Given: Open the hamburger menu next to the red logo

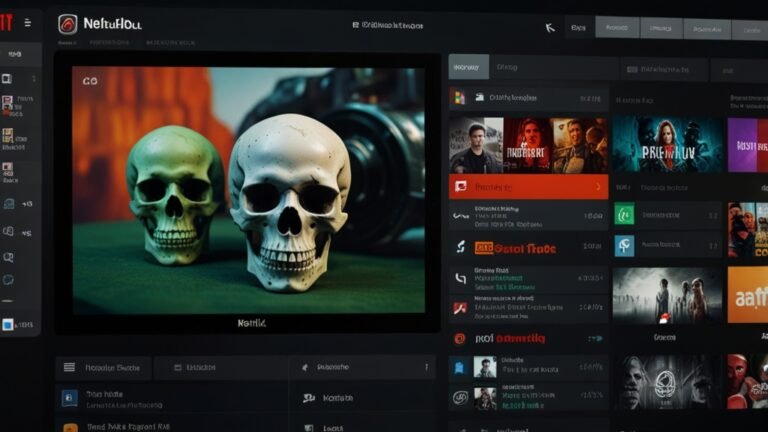Looking at the screenshot, I should 28,23.
